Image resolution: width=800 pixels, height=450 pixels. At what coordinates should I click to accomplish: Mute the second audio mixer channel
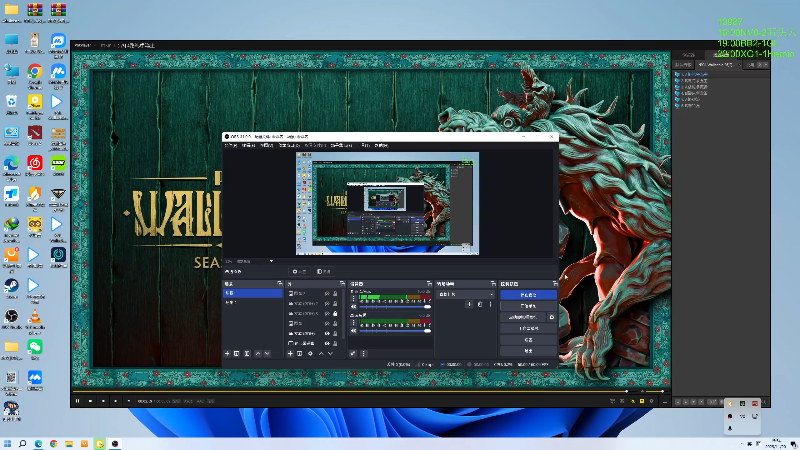(354, 331)
